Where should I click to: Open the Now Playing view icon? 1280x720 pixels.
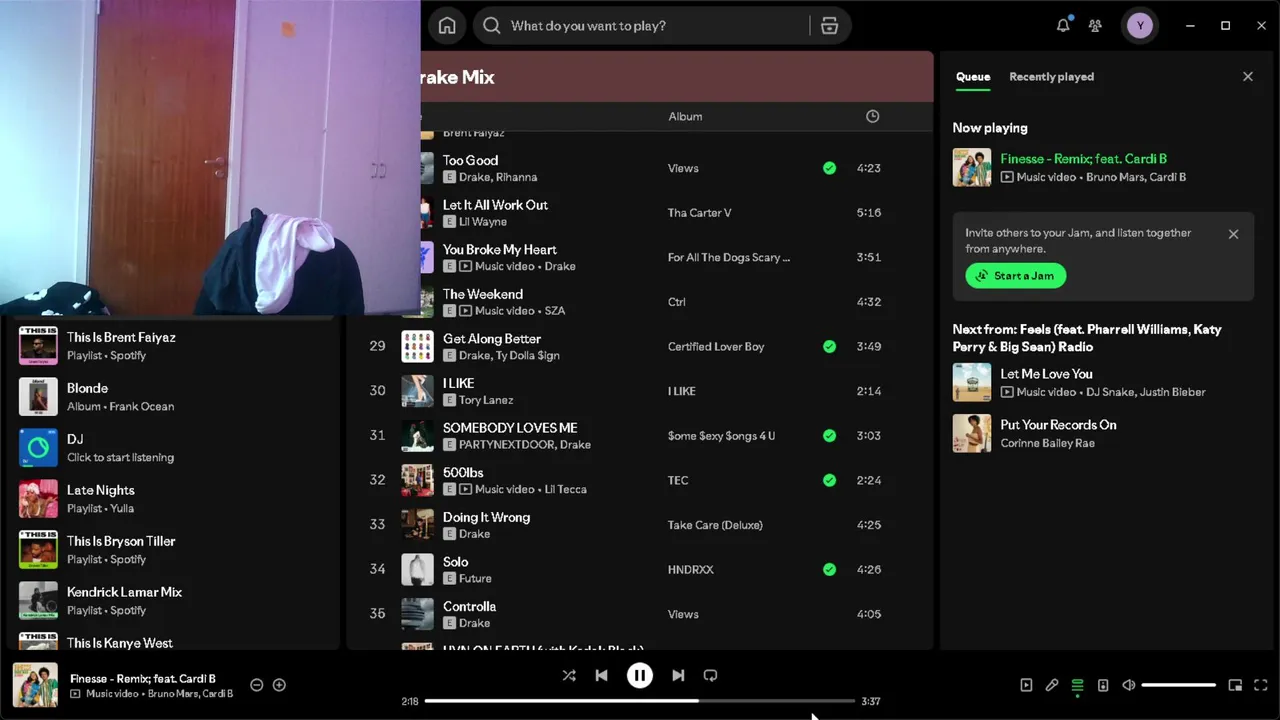click(1026, 685)
